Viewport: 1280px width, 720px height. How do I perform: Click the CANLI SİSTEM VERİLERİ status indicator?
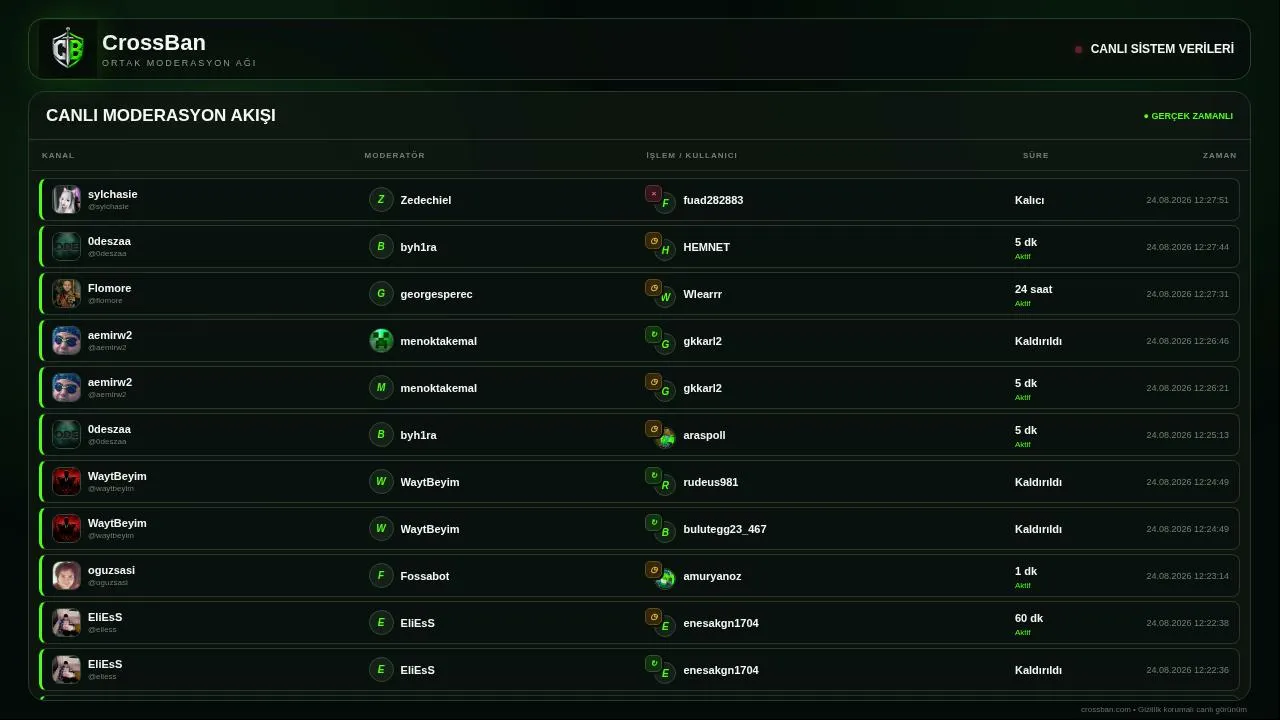pos(1154,49)
